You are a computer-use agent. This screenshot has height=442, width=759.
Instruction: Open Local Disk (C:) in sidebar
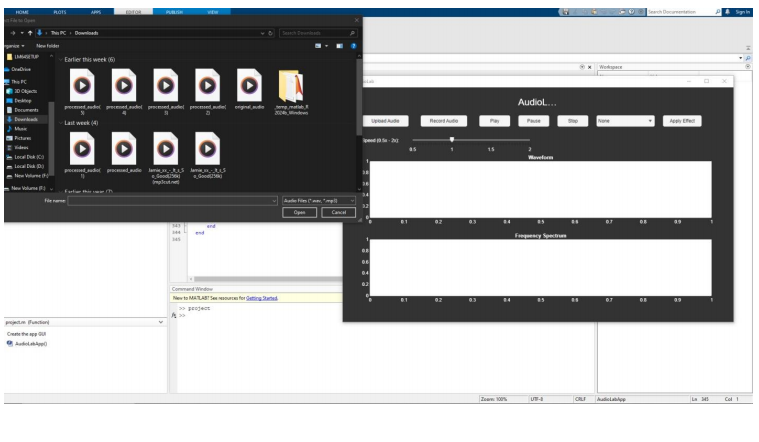[x=25, y=157]
